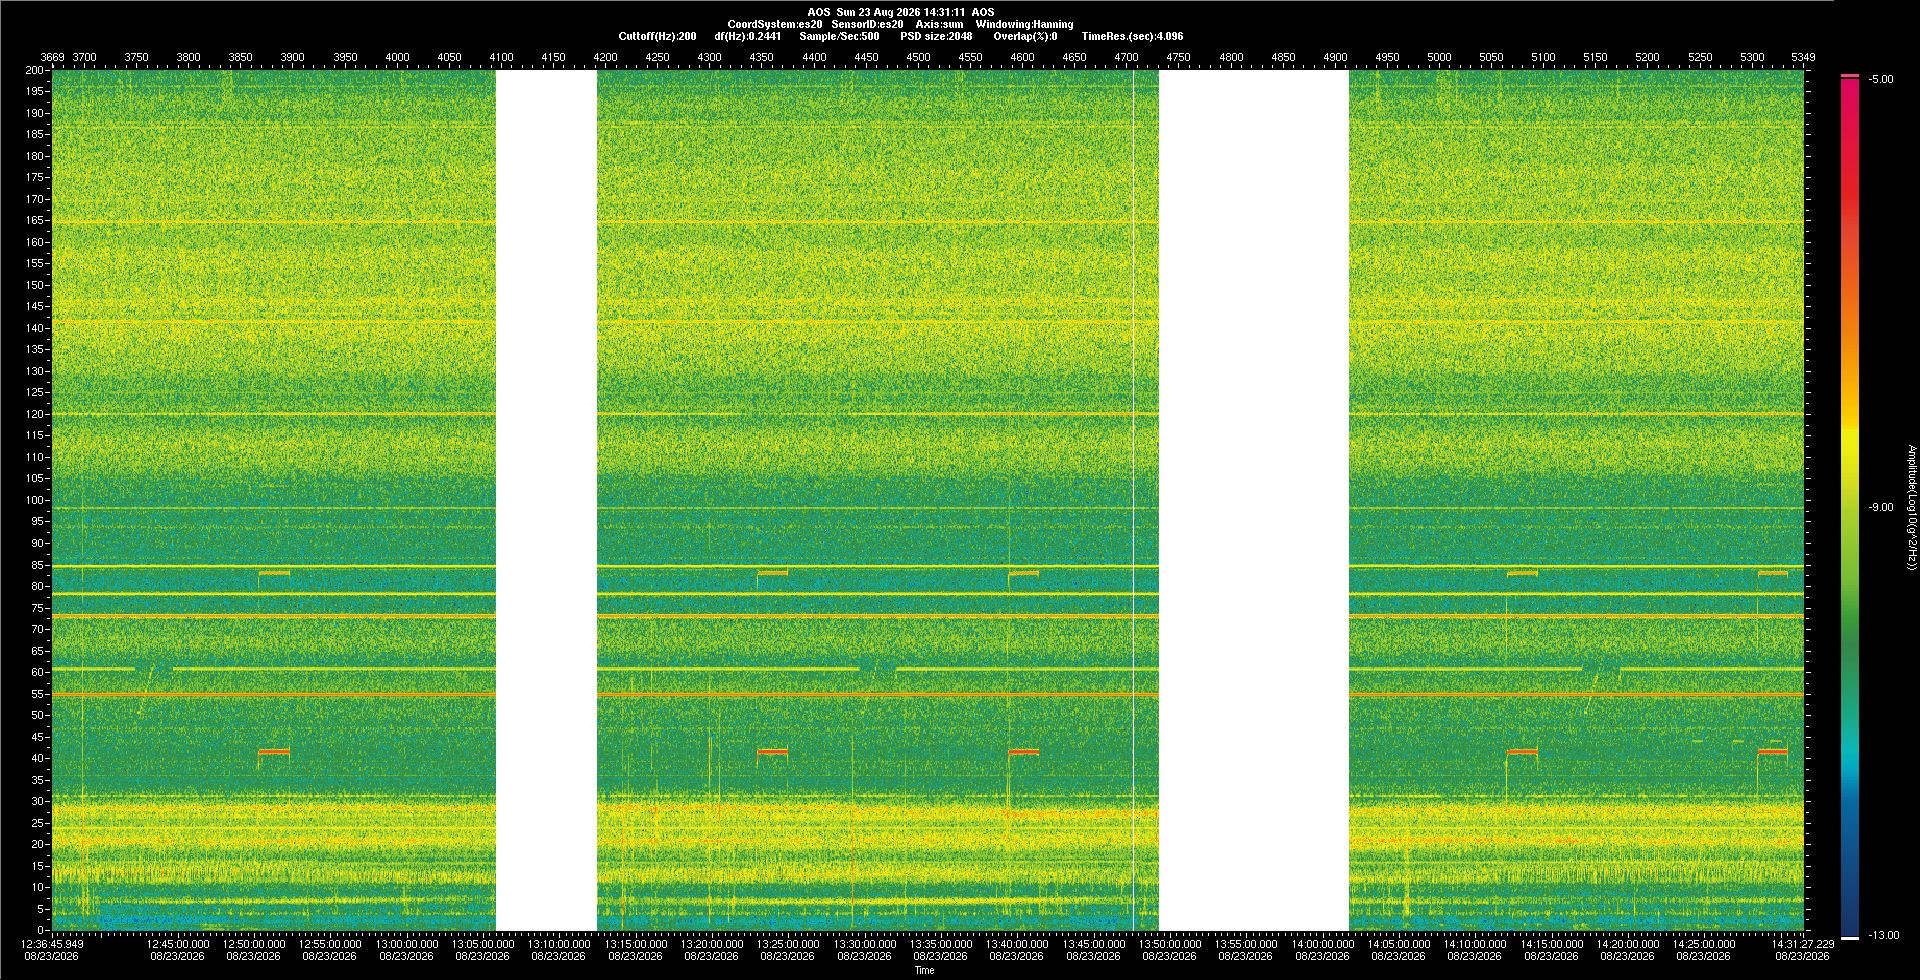Click the time tick label '13:25:00.000'
The image size is (1920, 980).
tap(788, 943)
